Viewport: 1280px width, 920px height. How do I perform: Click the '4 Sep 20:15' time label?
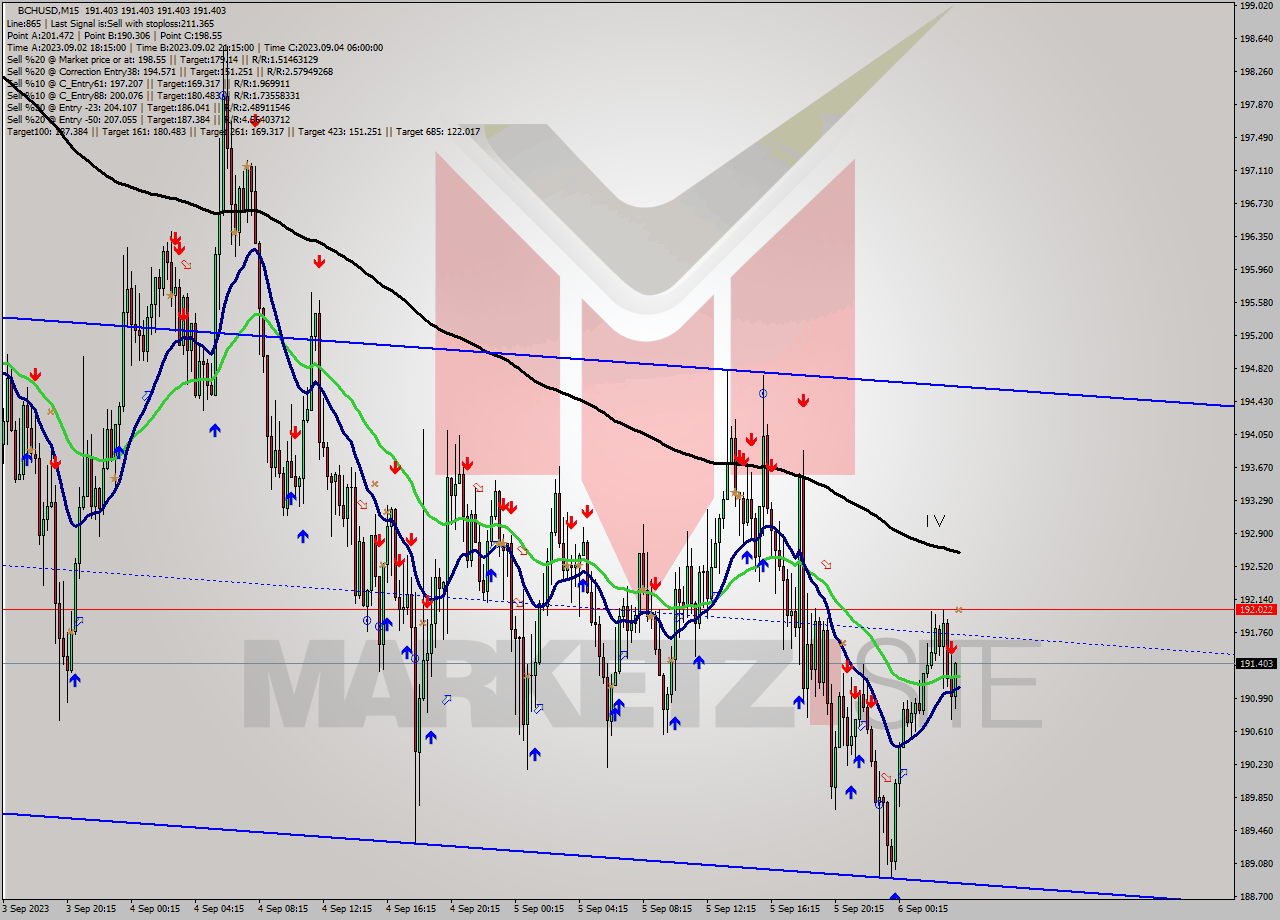coord(476,909)
